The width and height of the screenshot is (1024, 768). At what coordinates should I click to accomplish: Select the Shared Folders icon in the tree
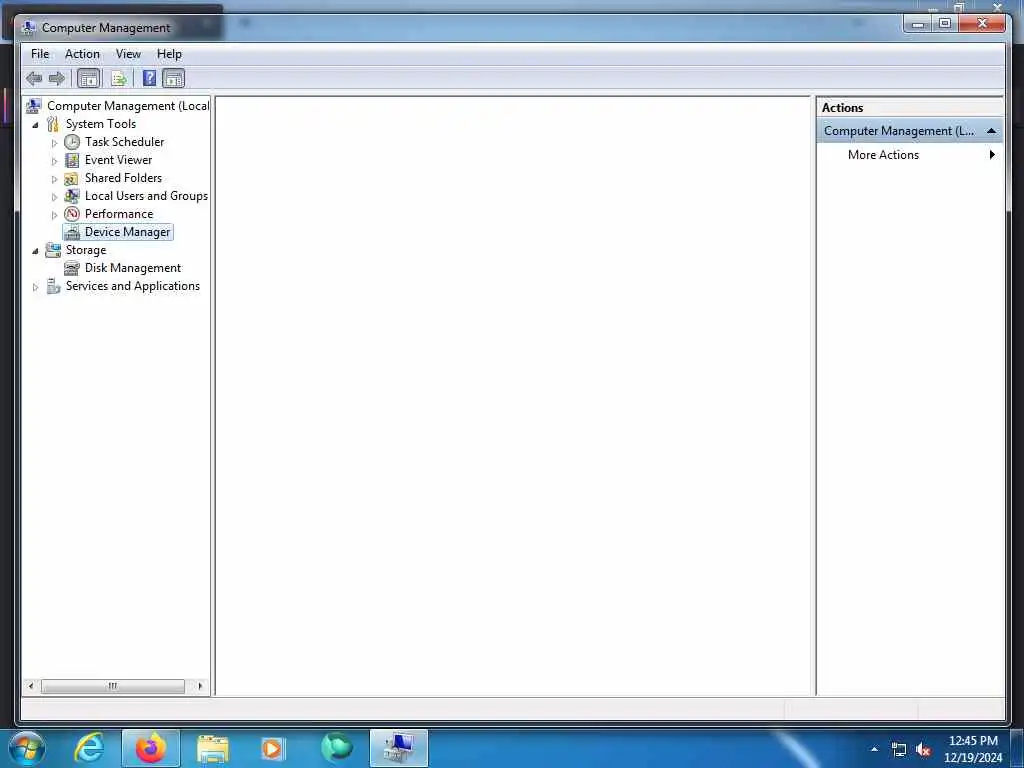[72, 178]
